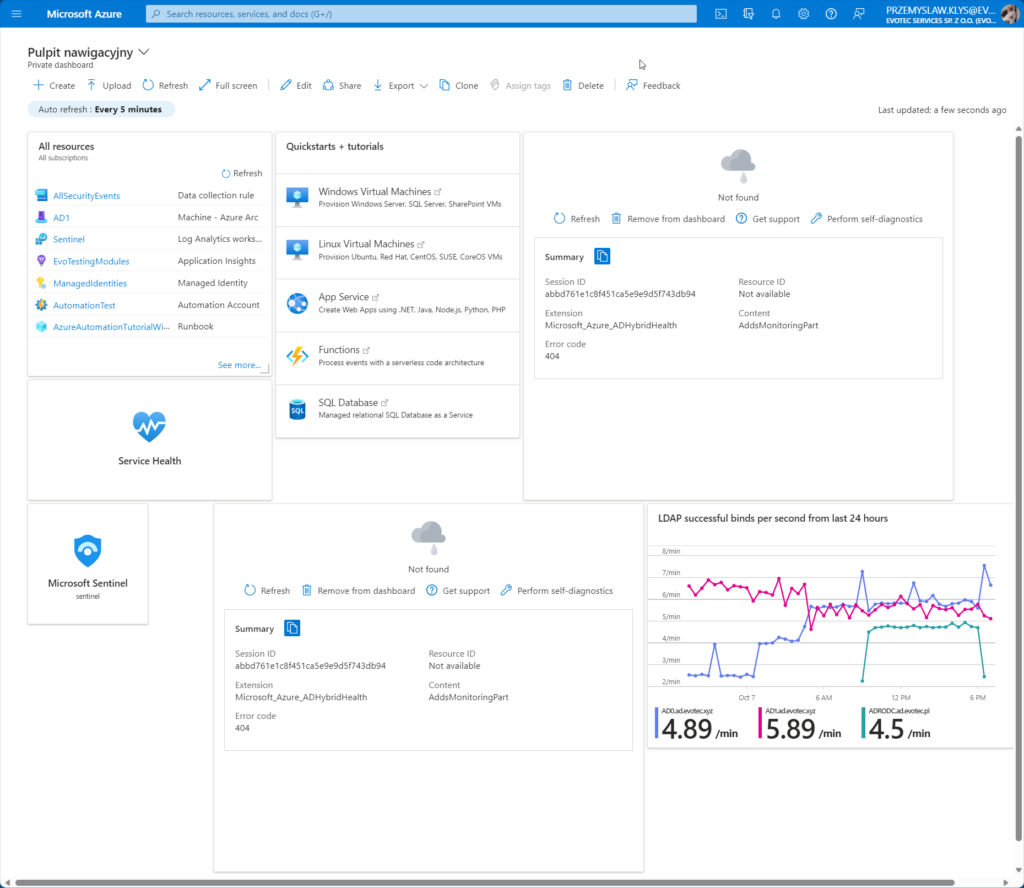
Task: Open the Azure portal hamburger menu
Action: (16, 14)
